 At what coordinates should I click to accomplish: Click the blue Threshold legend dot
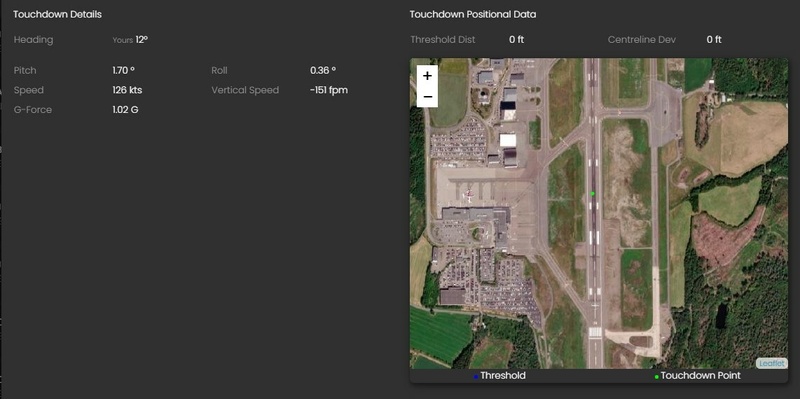click(476, 377)
